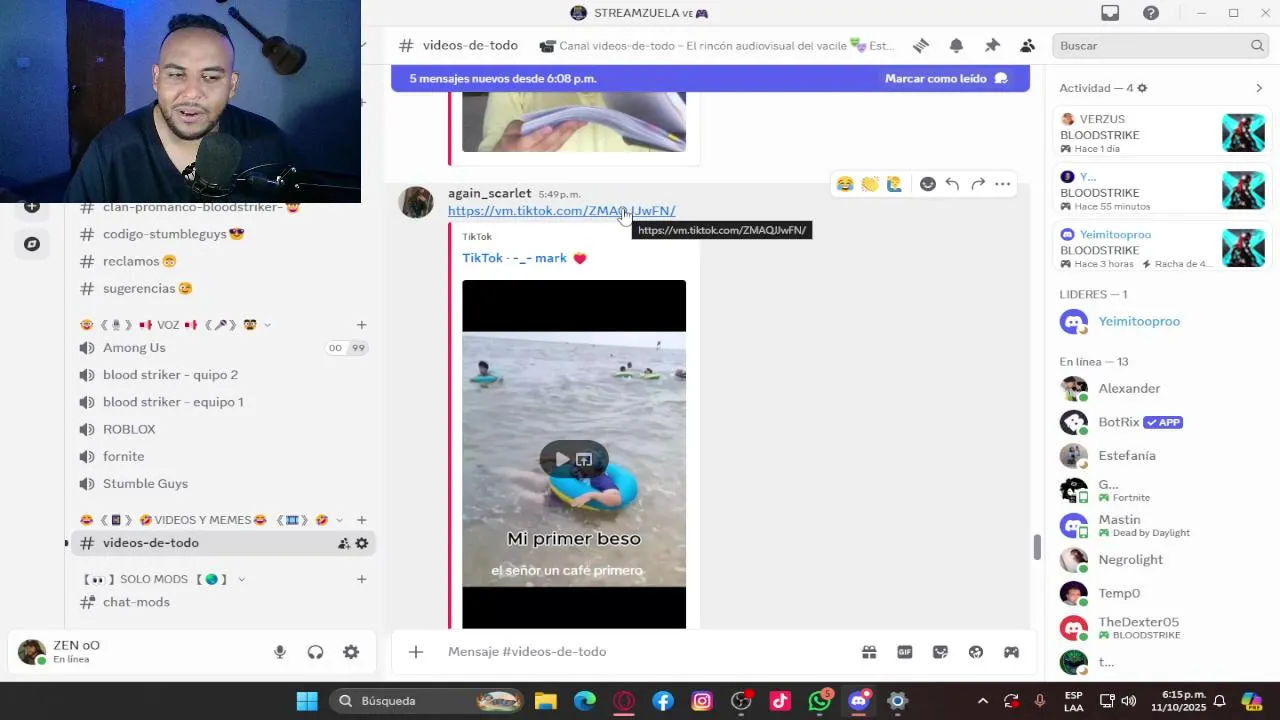This screenshot has width=1280, height=720.
Task: Mute the microphone in user panel
Action: (280, 652)
